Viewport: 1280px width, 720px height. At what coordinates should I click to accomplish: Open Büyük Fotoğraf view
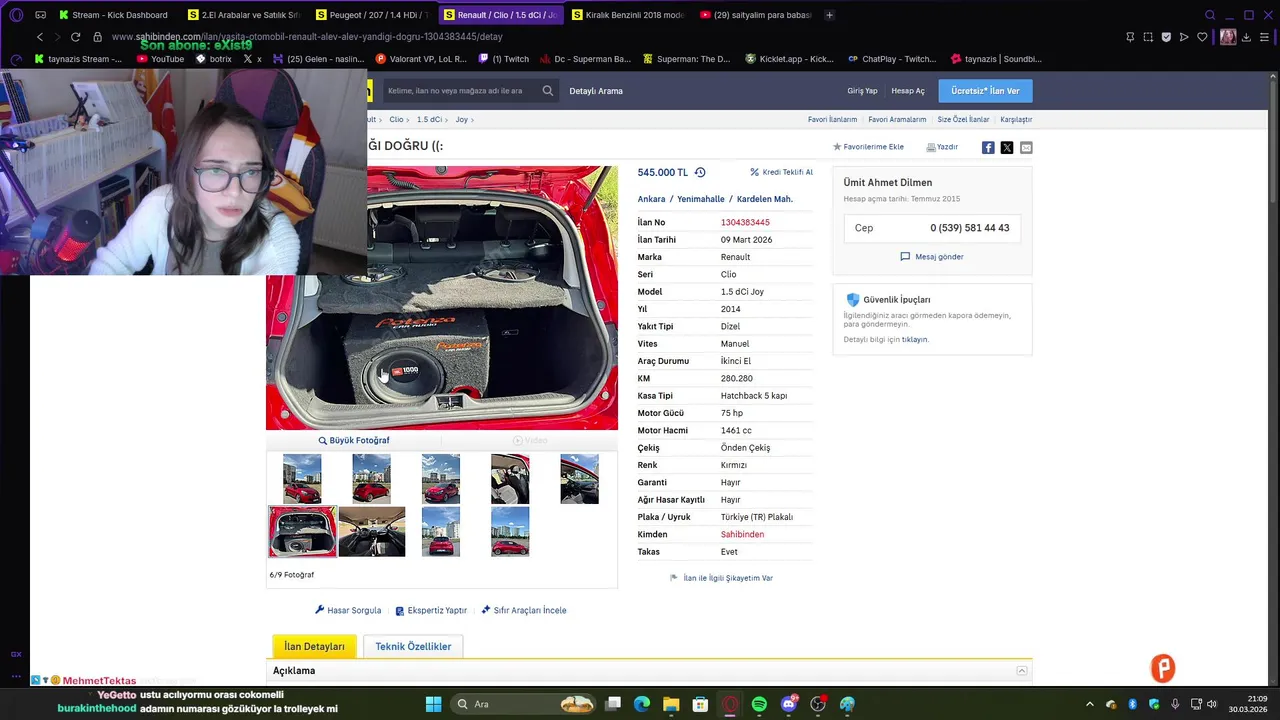click(354, 441)
